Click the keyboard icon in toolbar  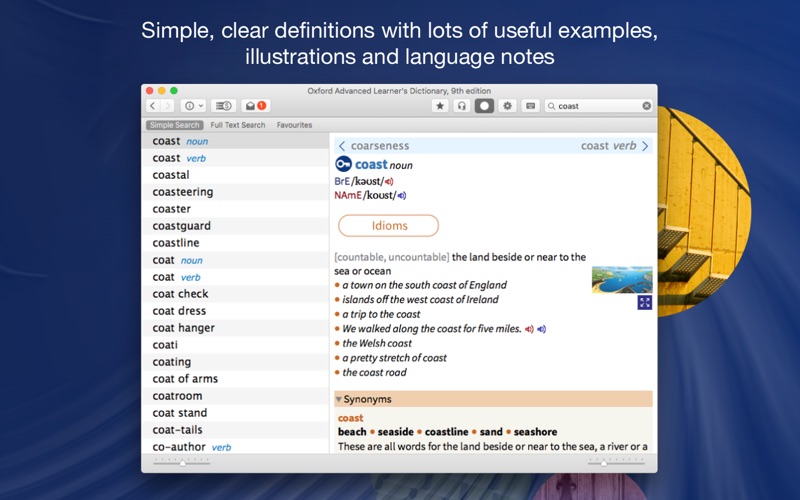531,106
